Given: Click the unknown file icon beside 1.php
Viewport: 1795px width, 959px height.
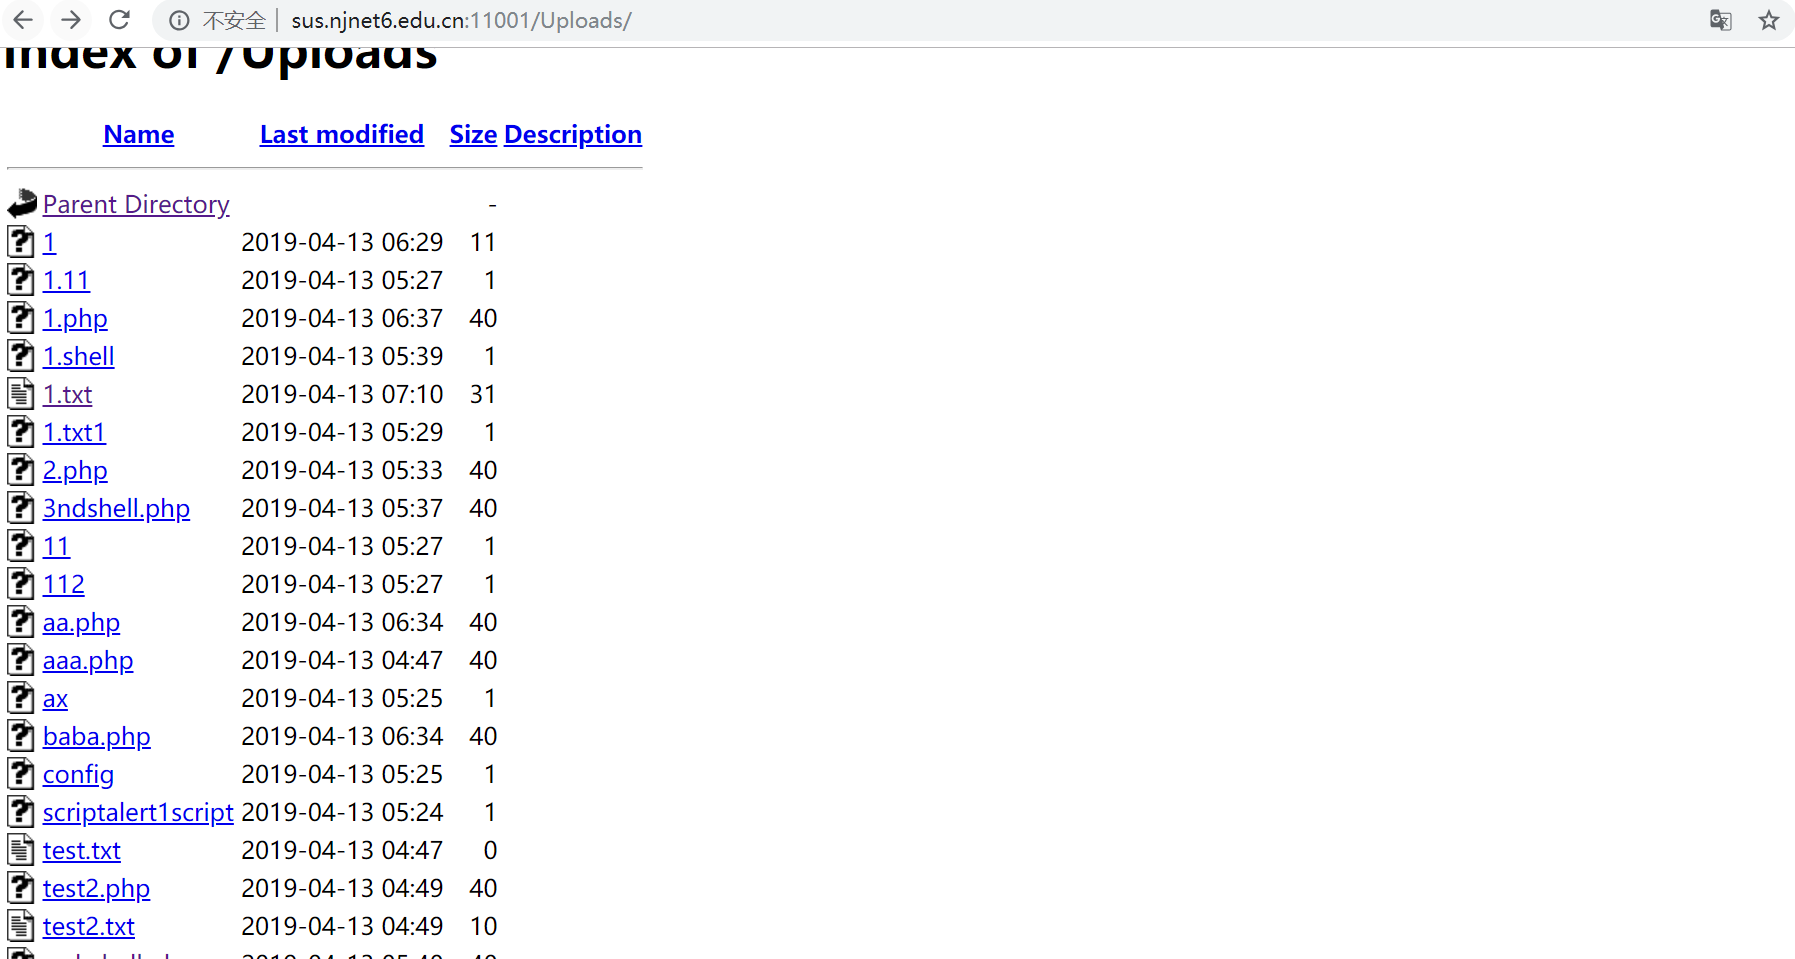Looking at the screenshot, I should (x=21, y=317).
